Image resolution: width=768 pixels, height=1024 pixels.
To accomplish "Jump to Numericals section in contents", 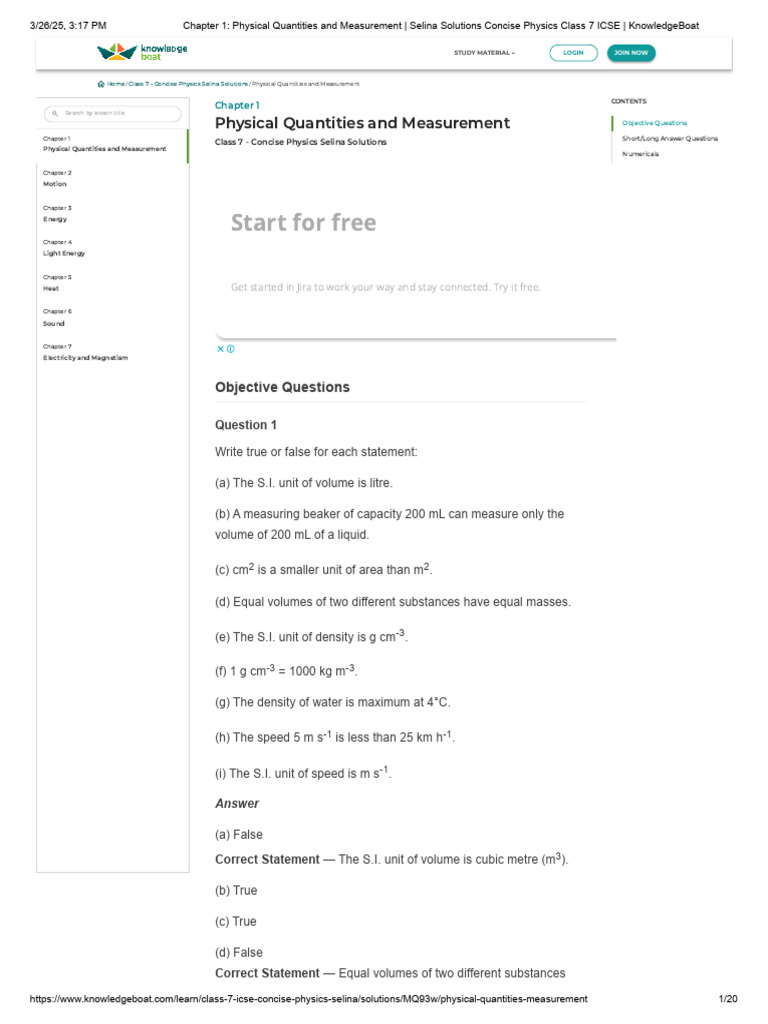I will [x=640, y=154].
